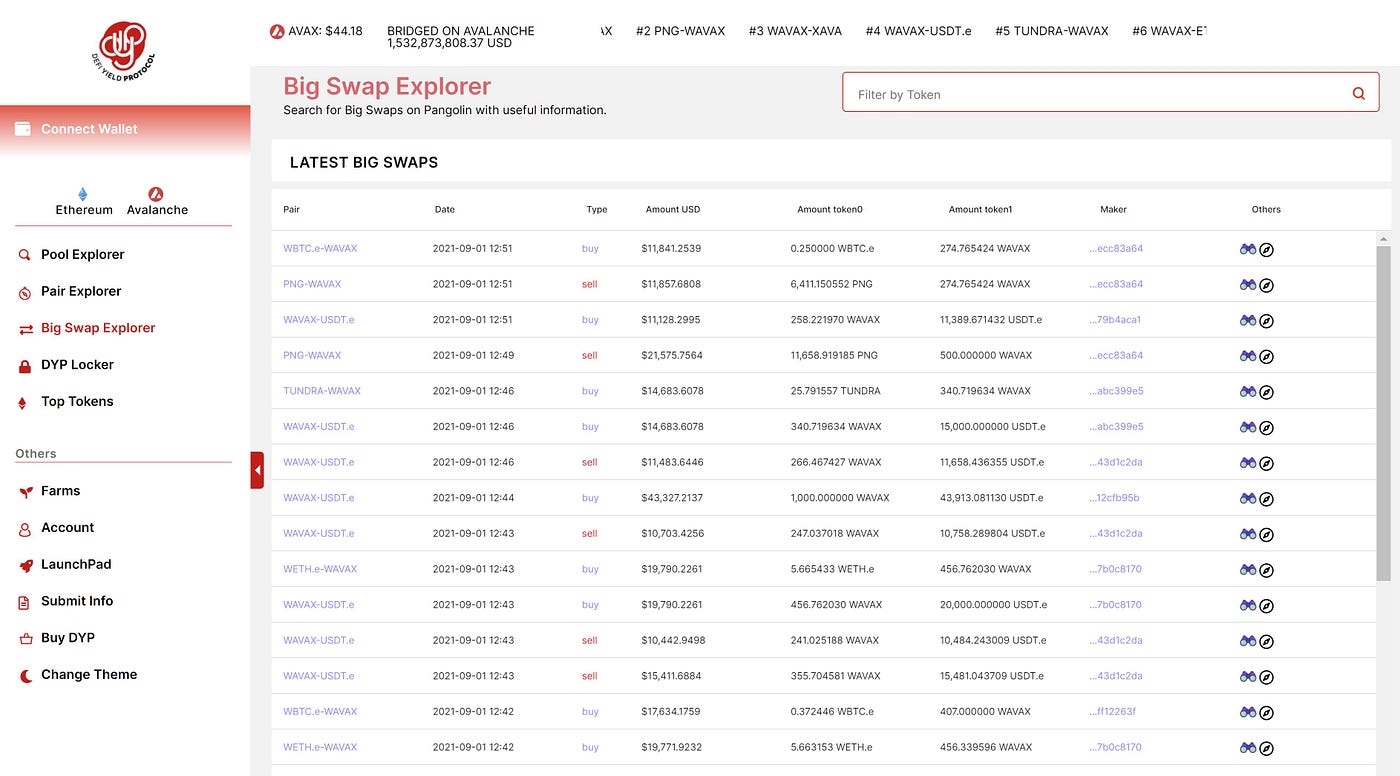Open maker address ...12cfb95b
This screenshot has height=776, width=1400.
[x=1114, y=498]
